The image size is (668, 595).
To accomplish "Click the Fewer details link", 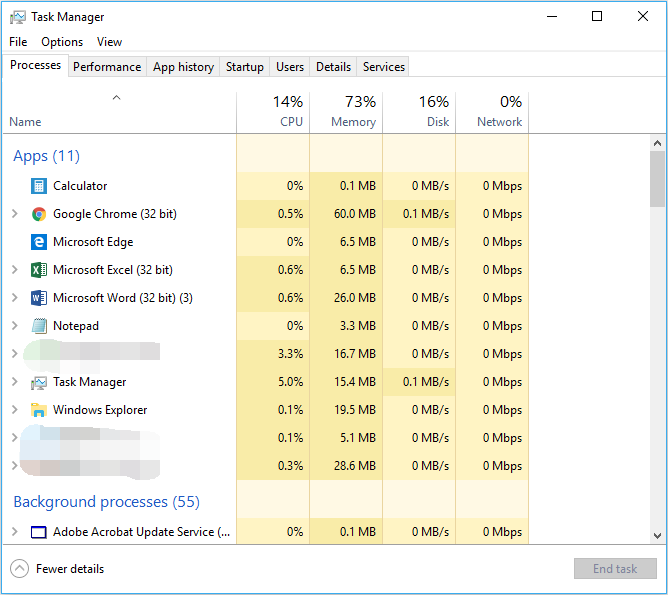I will click(x=70, y=569).
